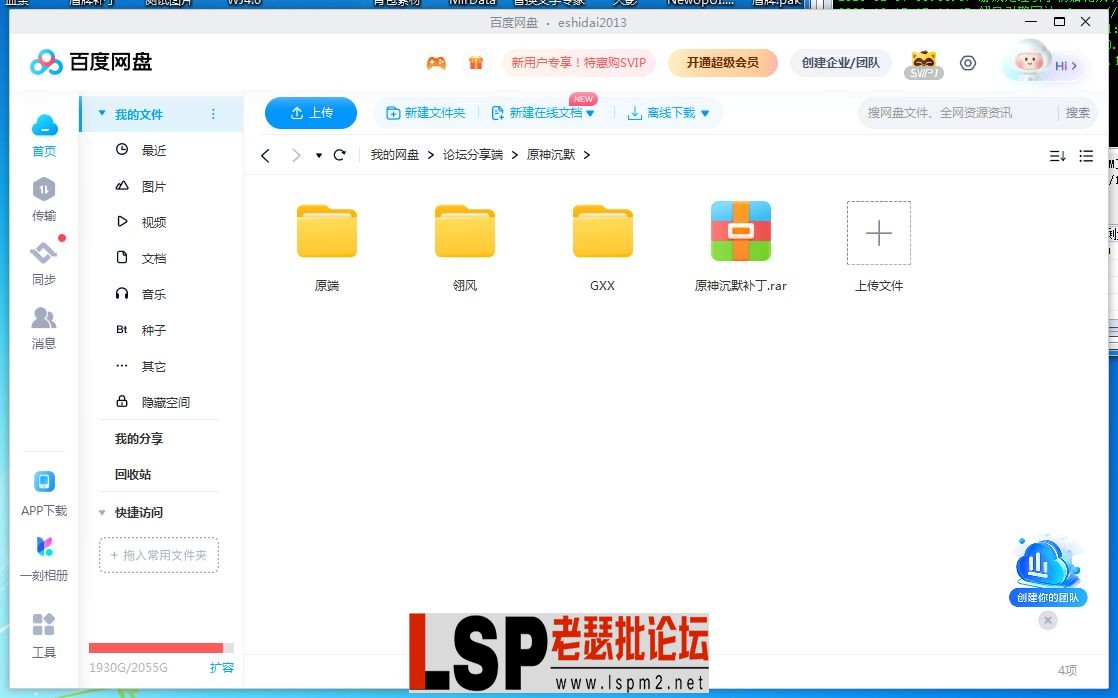Screen dimensions: 1118x698
Task: Open 我的分享 in sidebar
Action: coord(139,438)
